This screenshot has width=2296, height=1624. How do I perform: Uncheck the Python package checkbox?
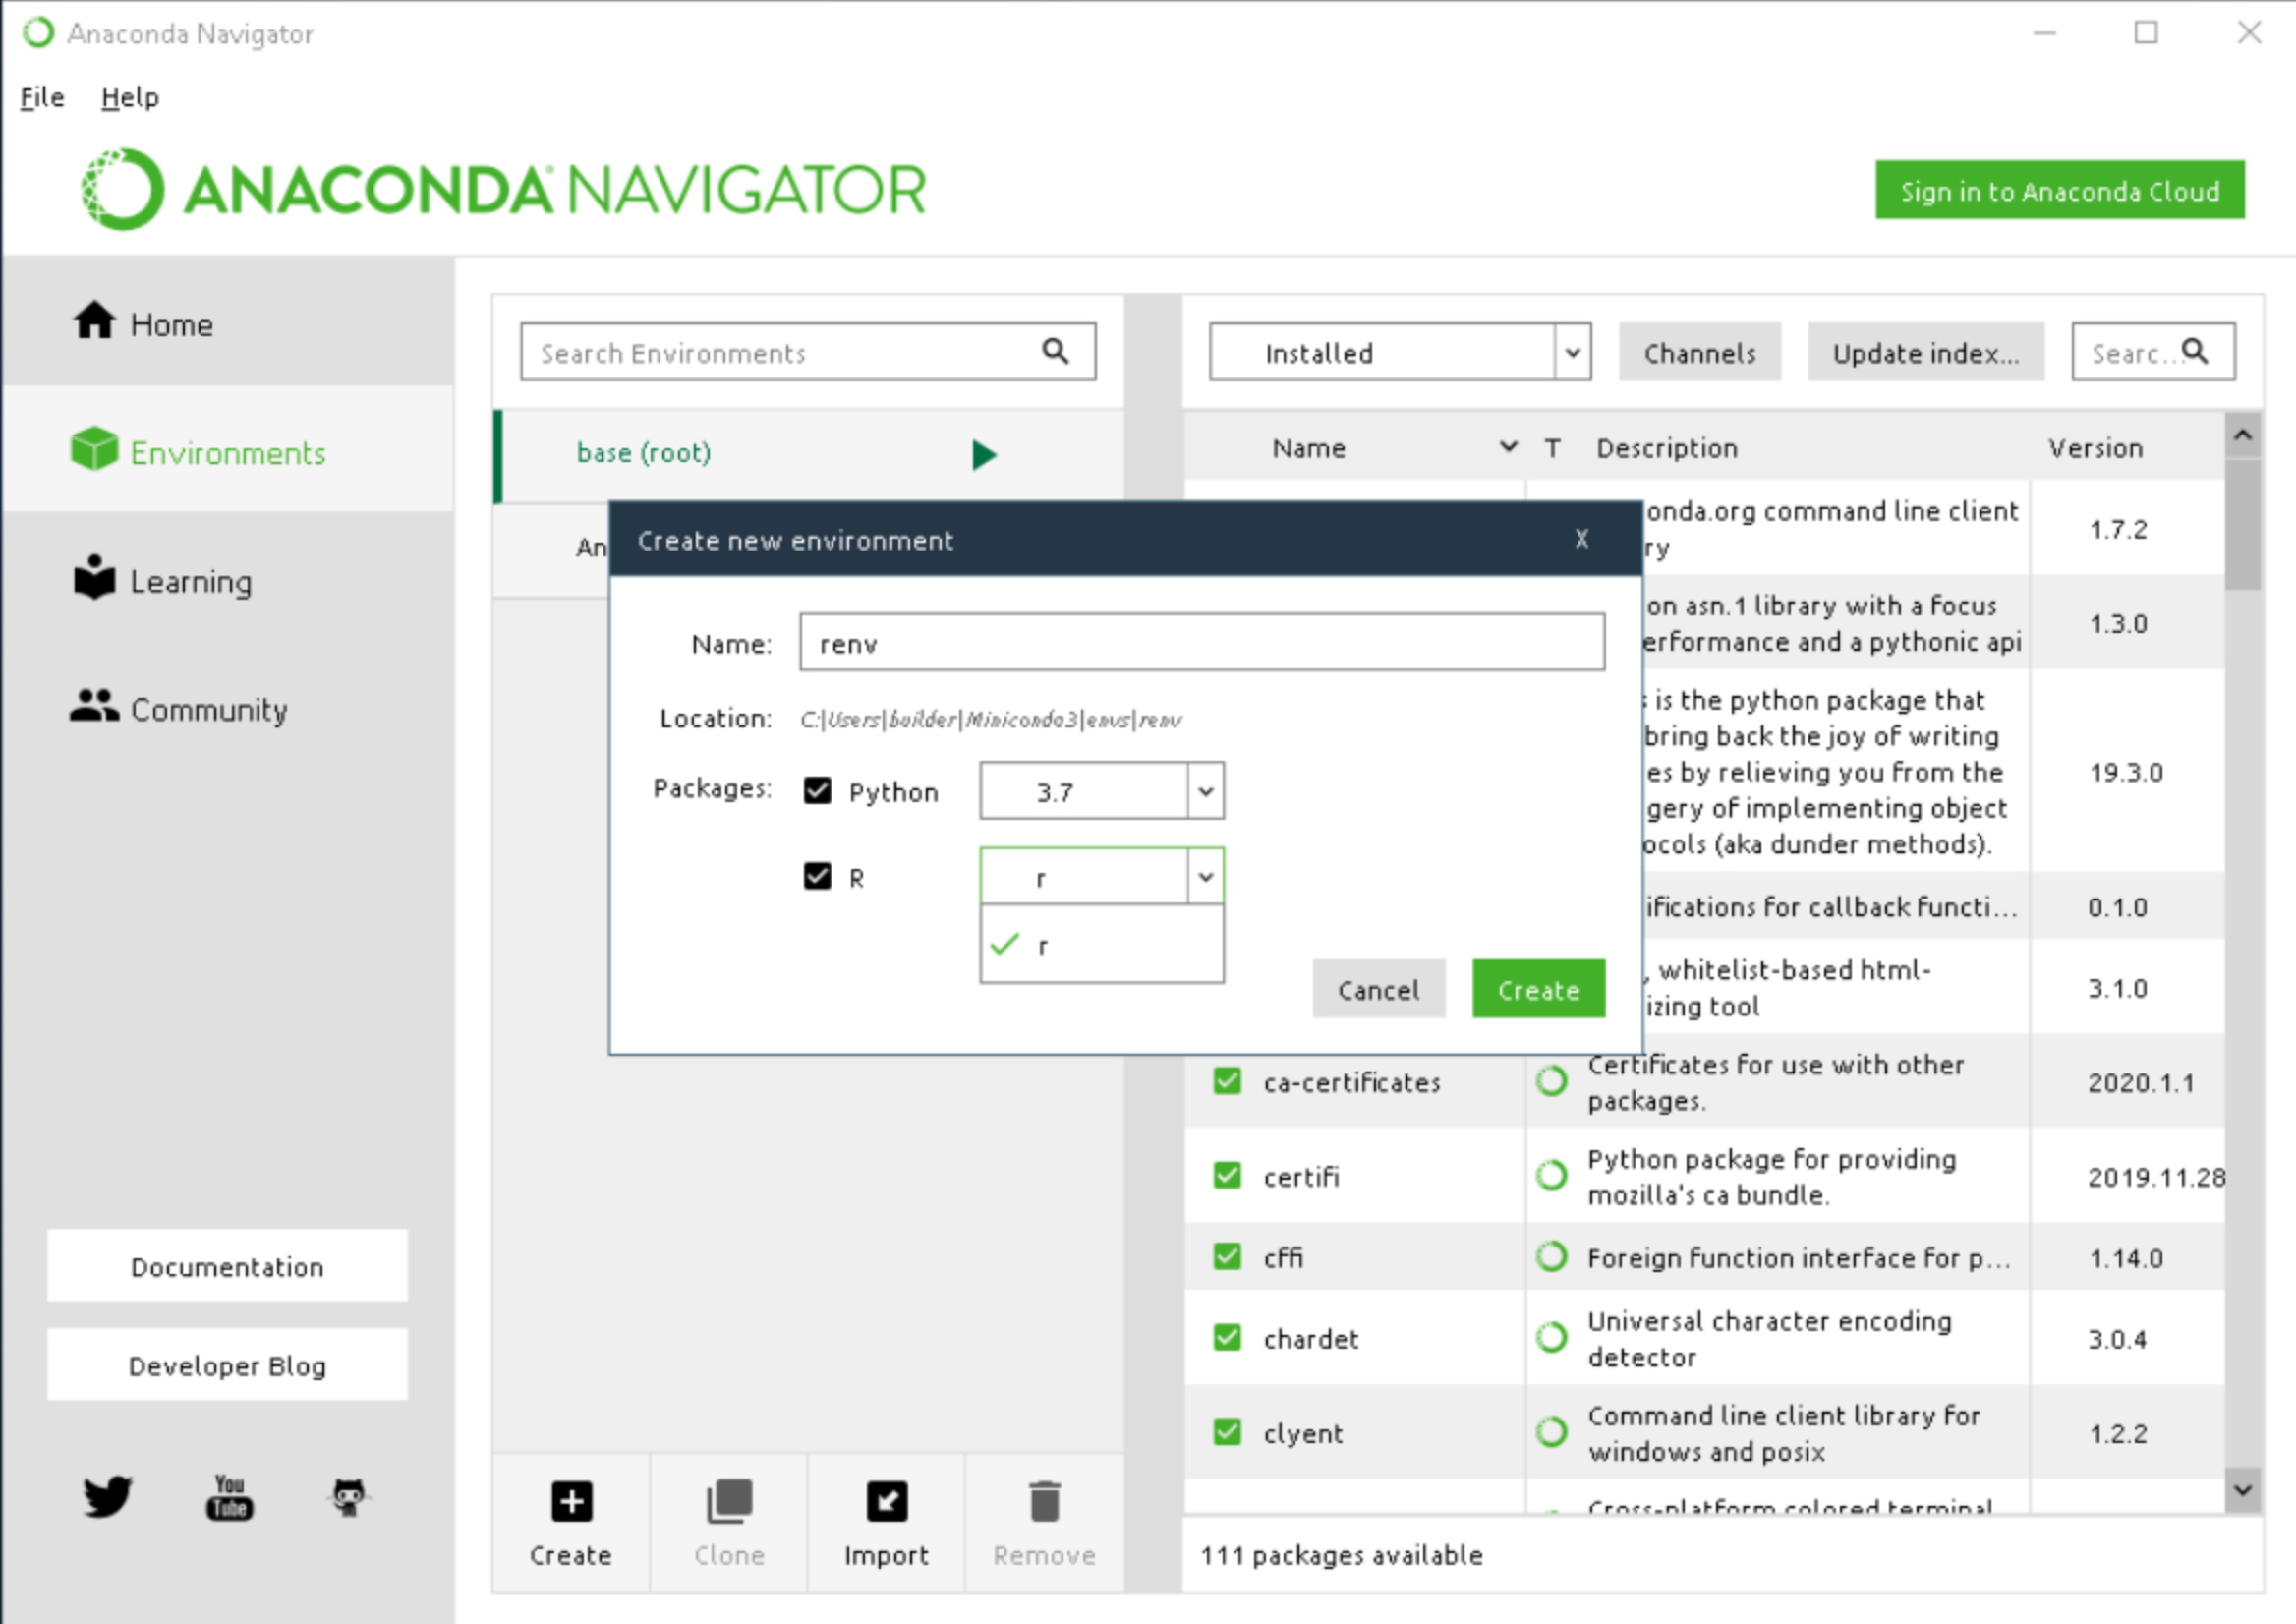pos(818,790)
